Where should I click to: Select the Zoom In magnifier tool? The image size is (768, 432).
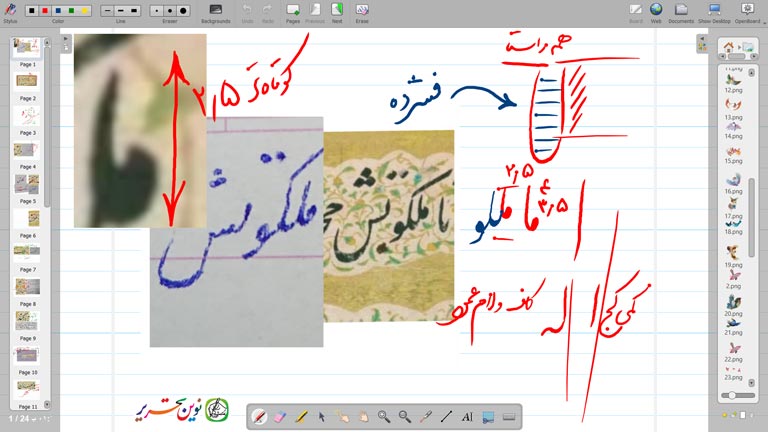[384, 416]
